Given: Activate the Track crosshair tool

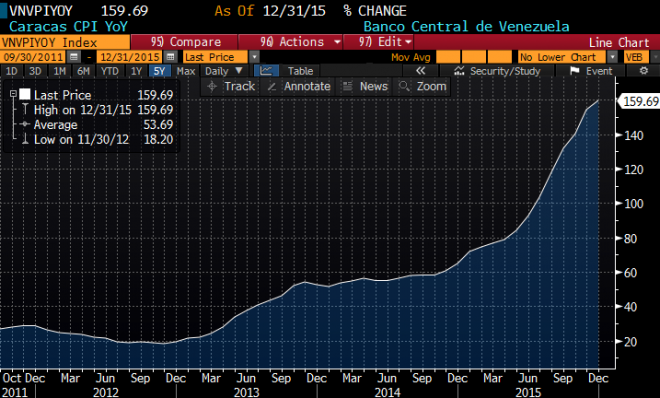Looking at the screenshot, I should (231, 86).
